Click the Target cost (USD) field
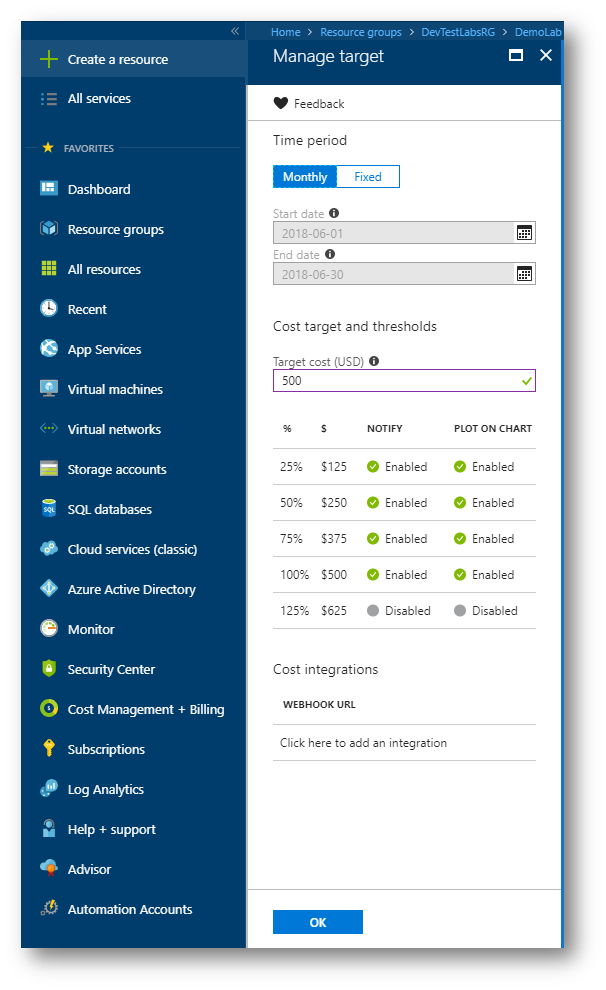The width and height of the screenshot is (606, 990). coord(396,381)
